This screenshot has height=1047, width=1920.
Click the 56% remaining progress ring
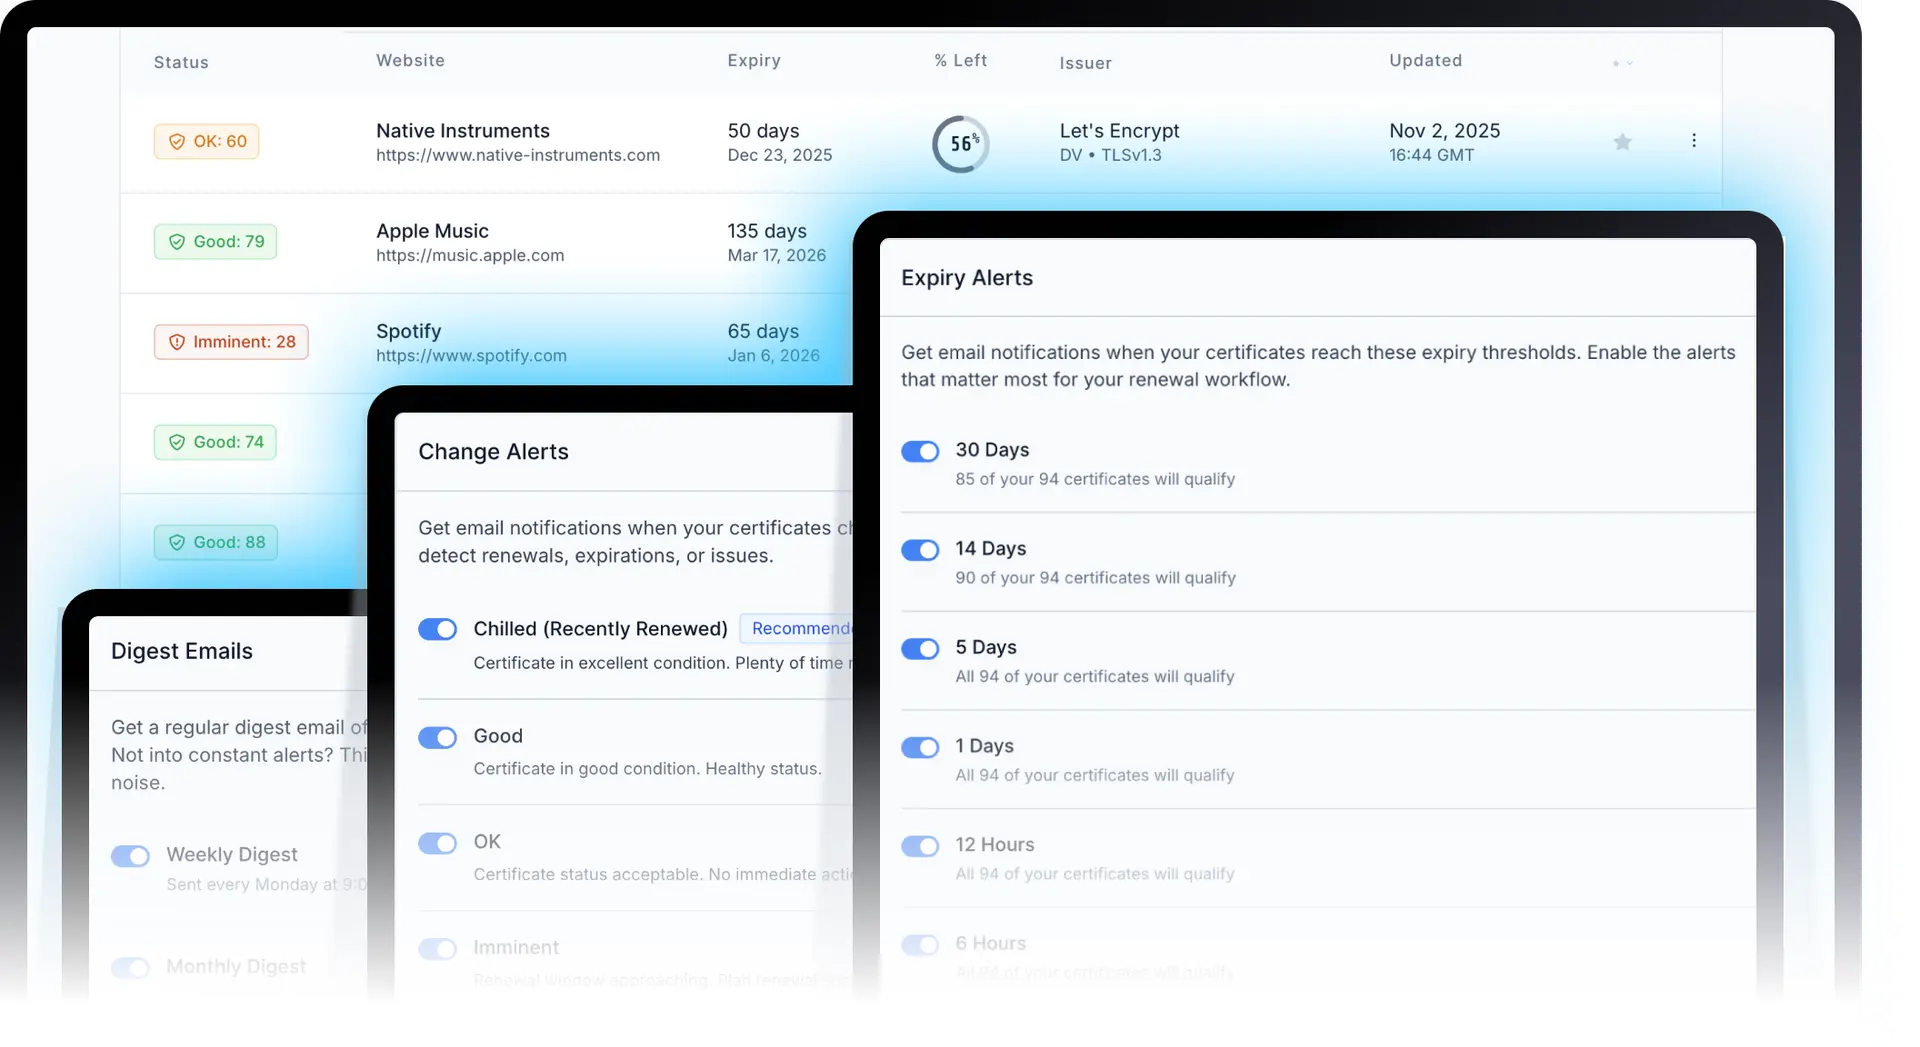[x=961, y=144]
